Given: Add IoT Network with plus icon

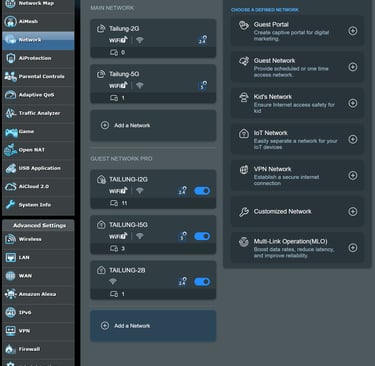Looking at the screenshot, I should point(353,139).
